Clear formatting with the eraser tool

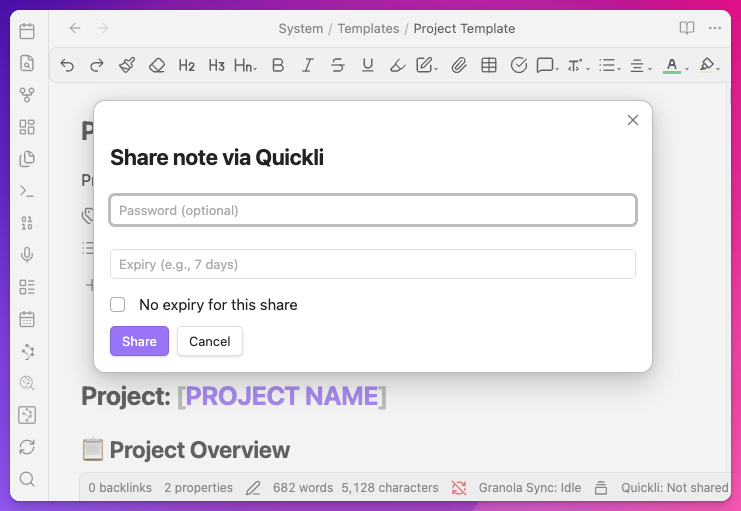156,65
